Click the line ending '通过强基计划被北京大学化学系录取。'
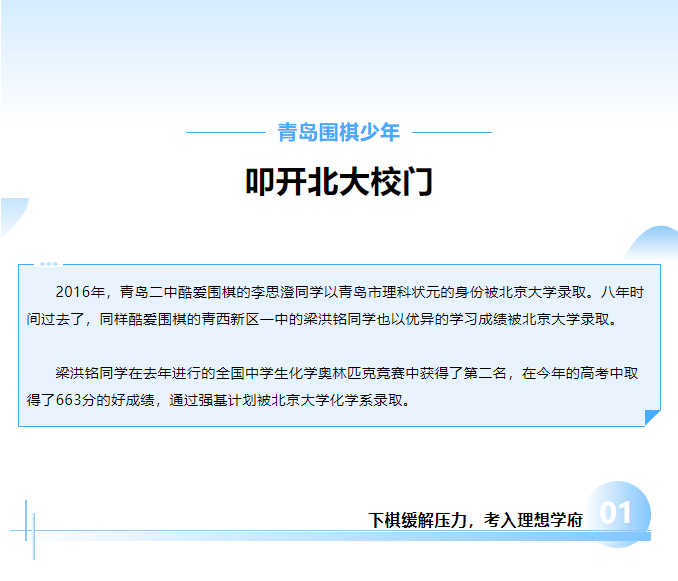This screenshot has height=581, width=678. coord(218,400)
